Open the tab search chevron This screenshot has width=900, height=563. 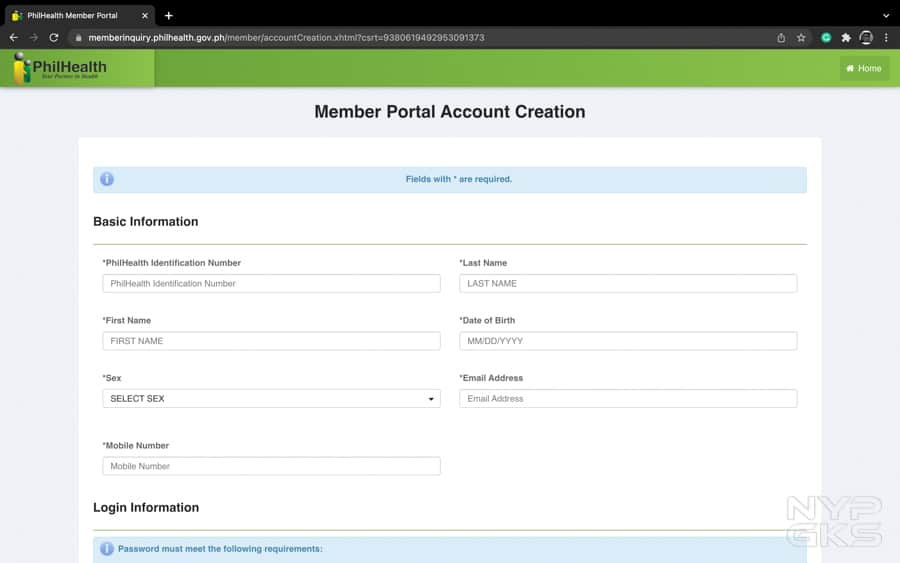[886, 15]
